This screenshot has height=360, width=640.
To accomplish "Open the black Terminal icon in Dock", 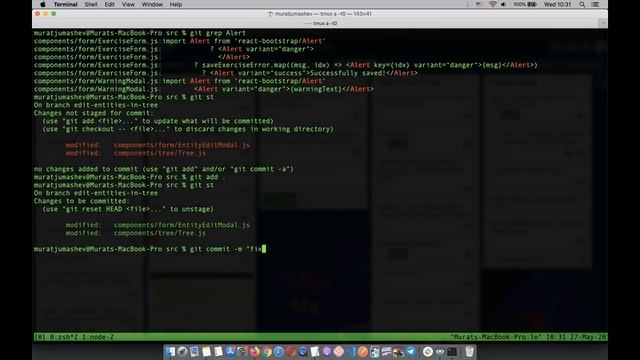I will click(x=452, y=351).
